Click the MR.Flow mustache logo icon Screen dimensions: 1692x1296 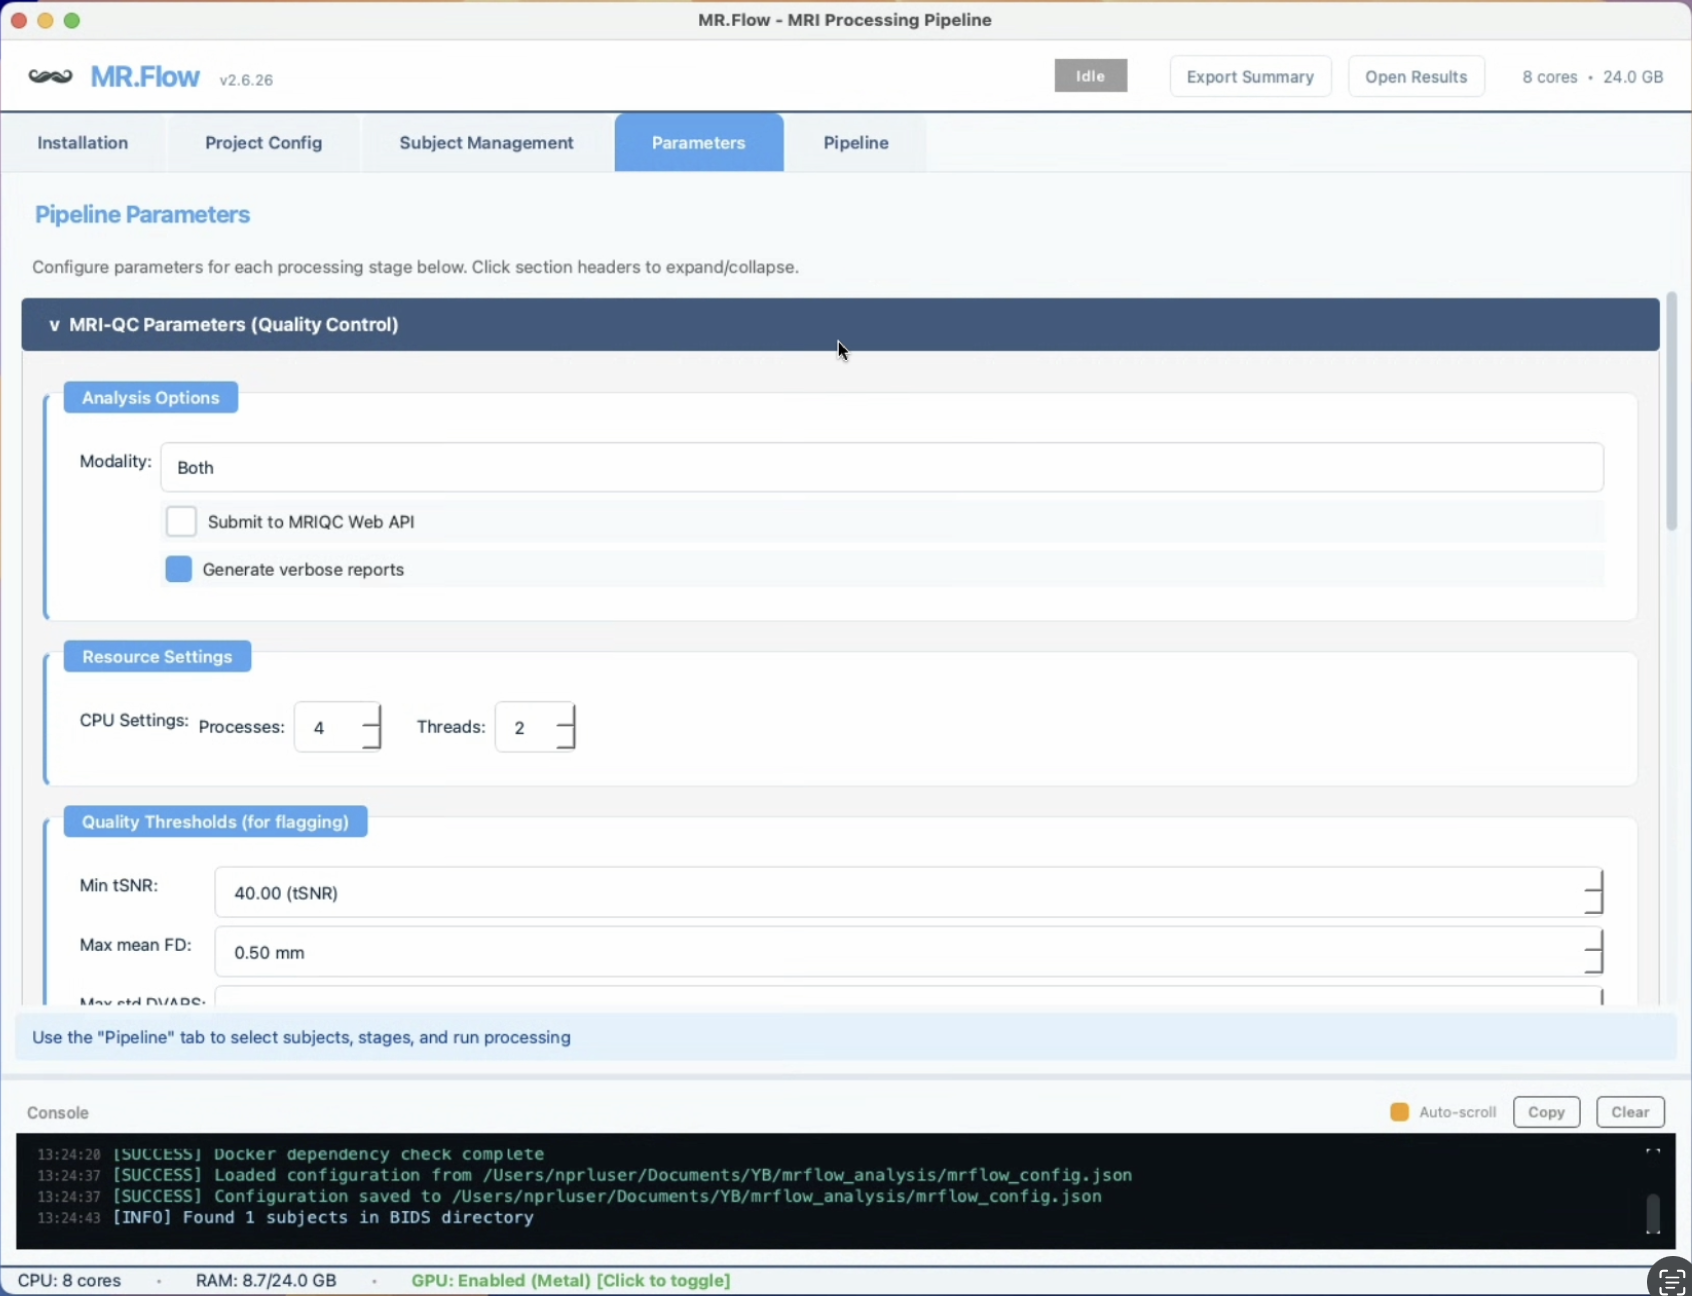click(x=50, y=77)
